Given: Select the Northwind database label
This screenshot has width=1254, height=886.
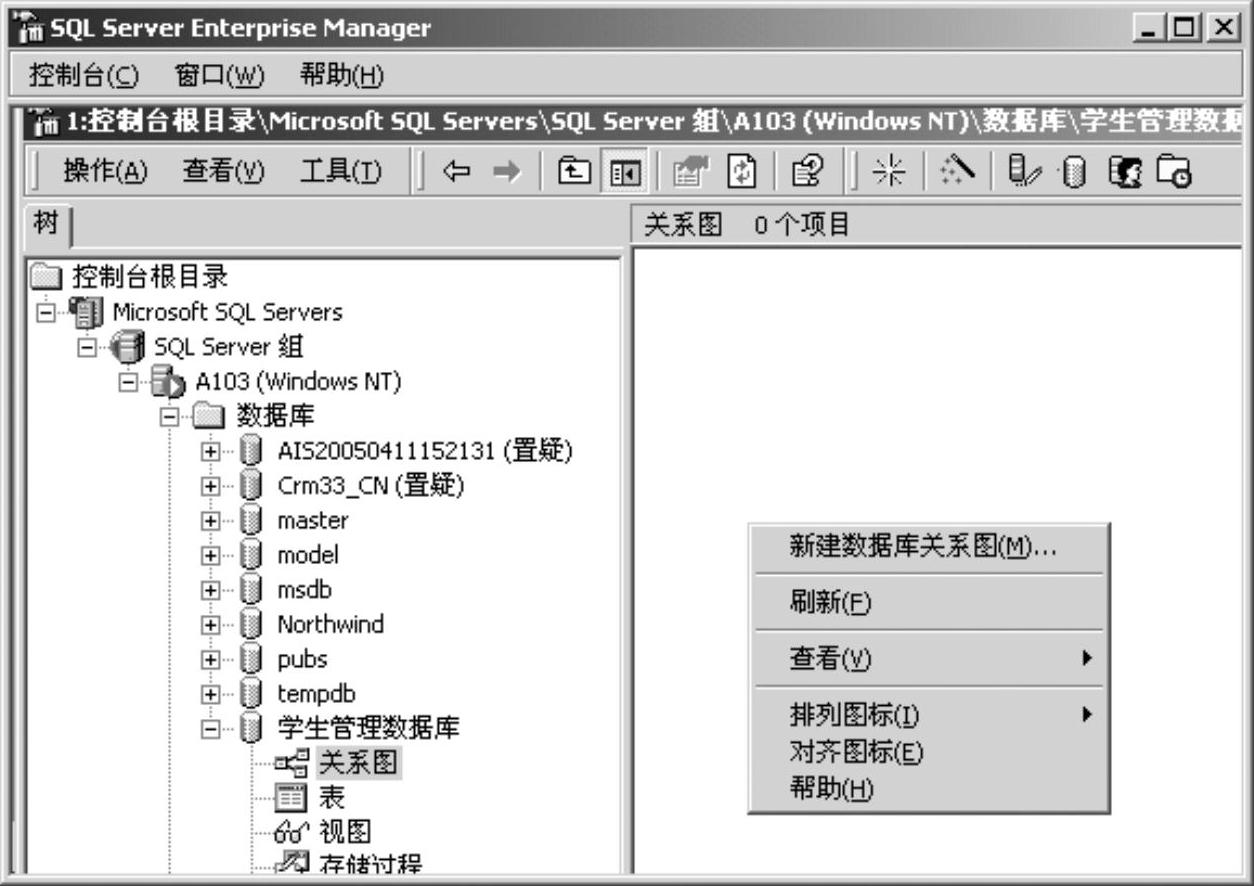Looking at the screenshot, I should [330, 624].
